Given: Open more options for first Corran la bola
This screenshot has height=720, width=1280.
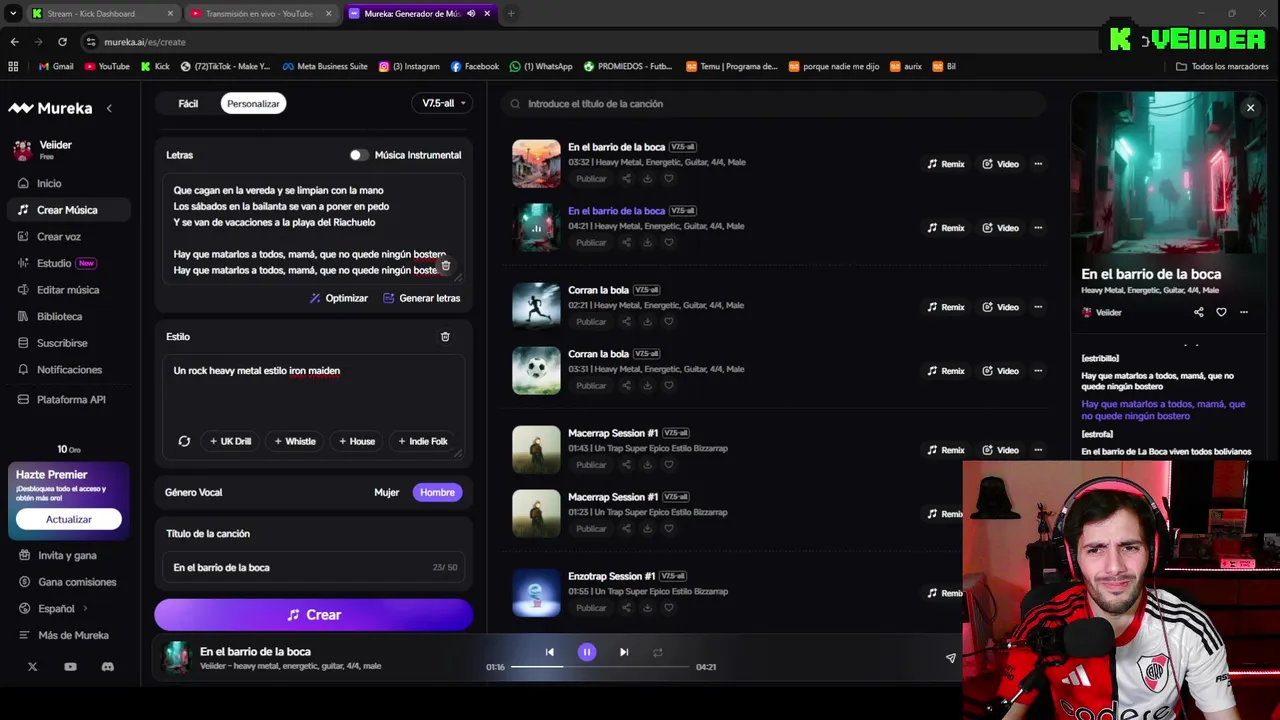Looking at the screenshot, I should (1038, 307).
